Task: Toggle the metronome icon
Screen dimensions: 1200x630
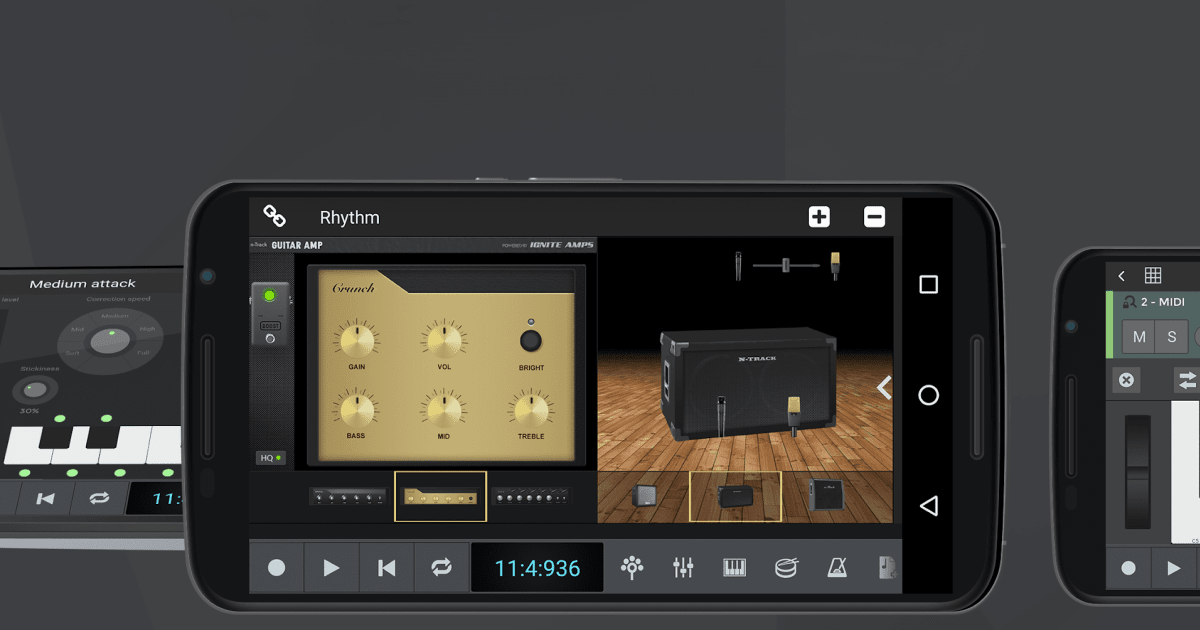Action: pos(837,568)
